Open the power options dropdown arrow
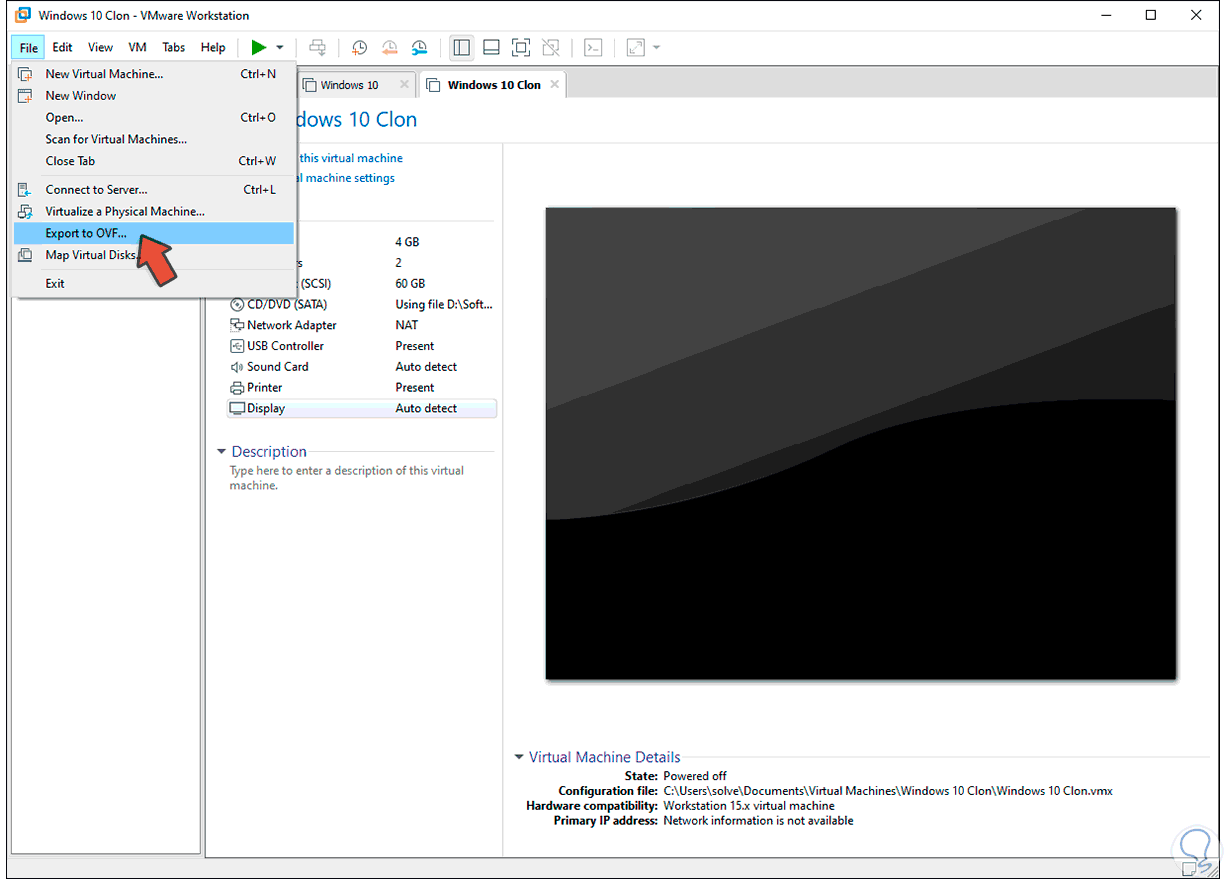 [280, 47]
